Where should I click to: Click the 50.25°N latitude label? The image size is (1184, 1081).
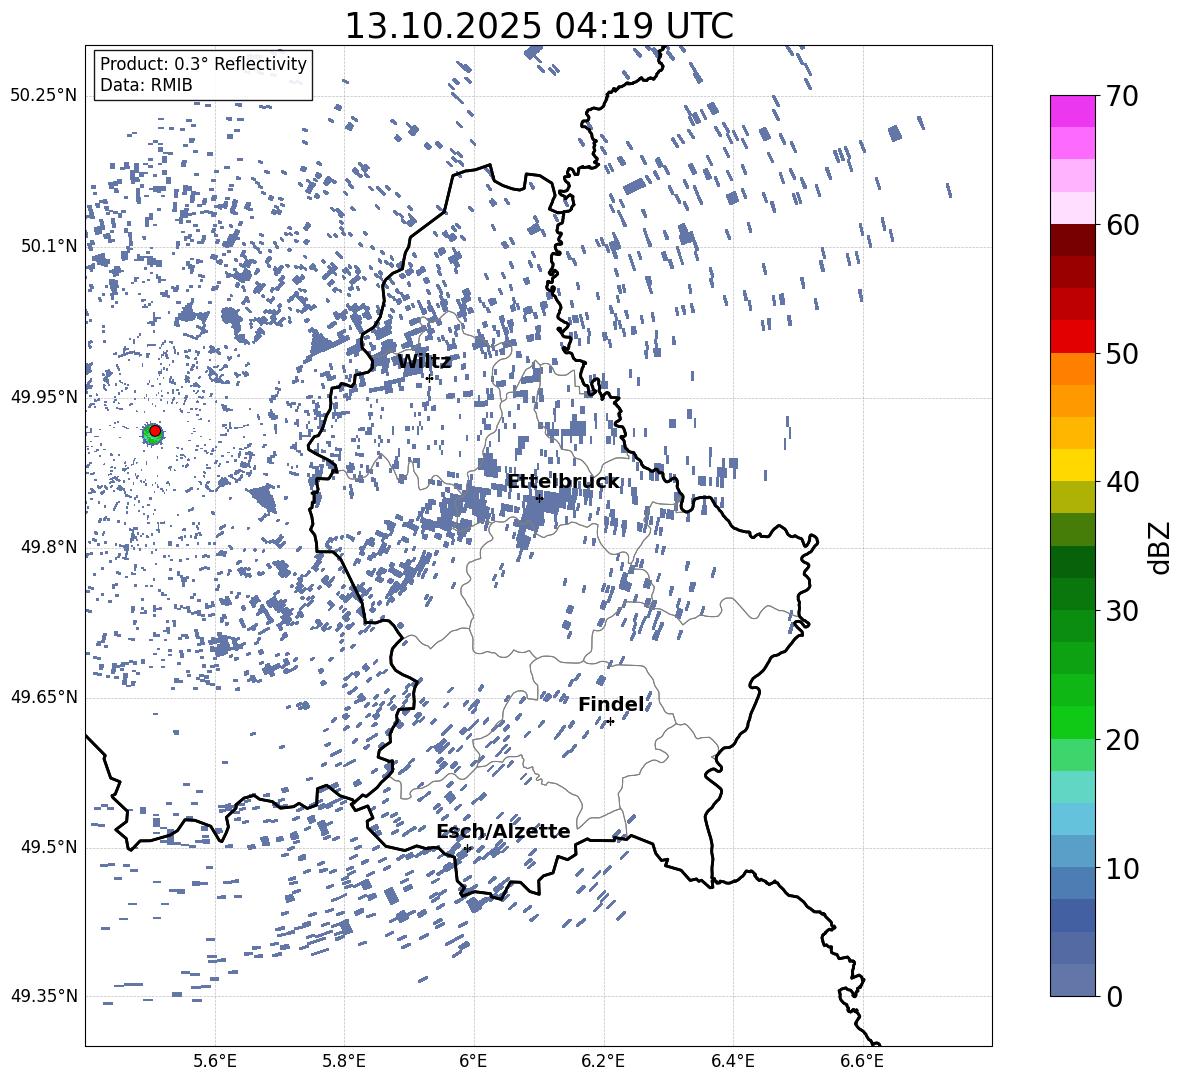[x=44, y=96]
